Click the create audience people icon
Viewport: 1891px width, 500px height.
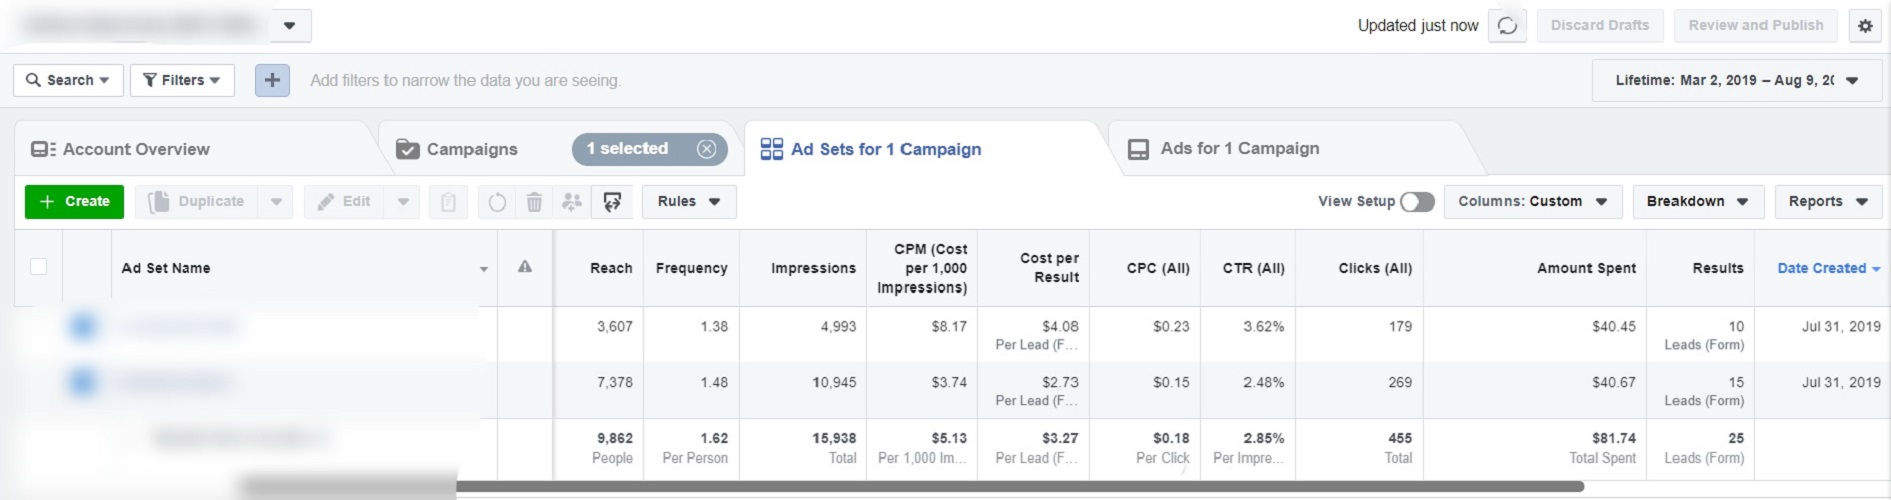click(572, 202)
